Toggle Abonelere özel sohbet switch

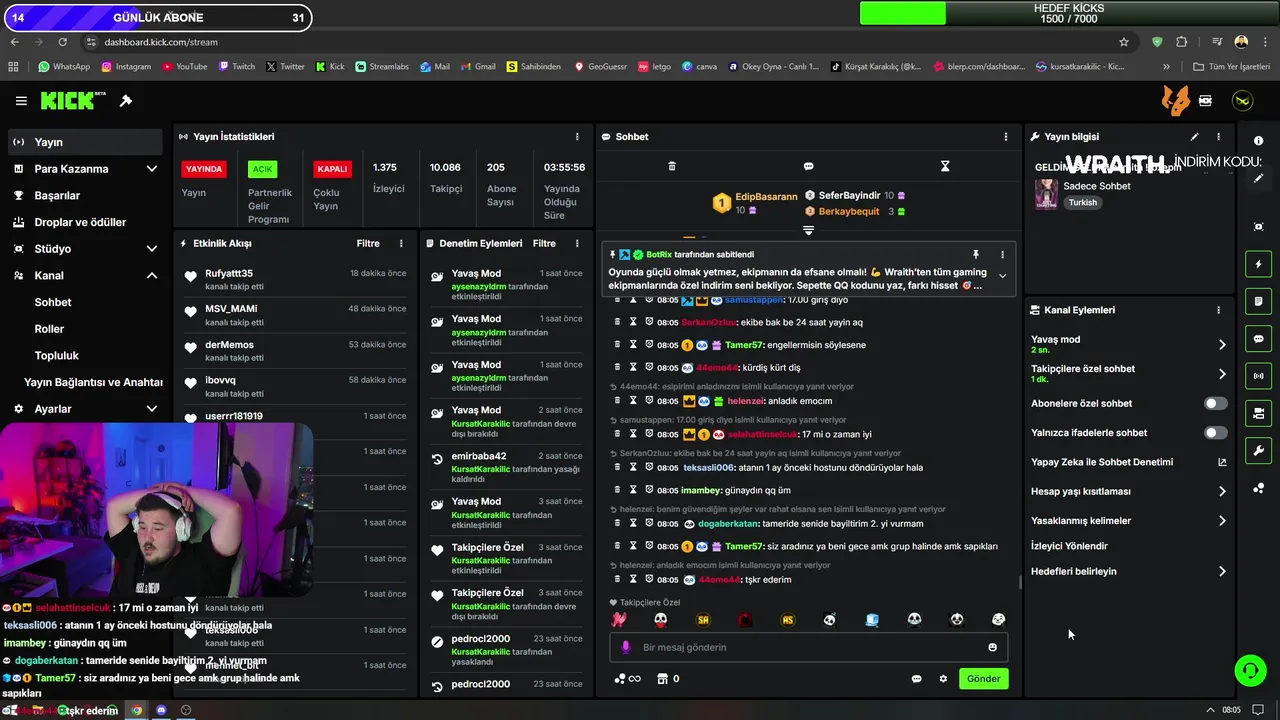(1215, 404)
